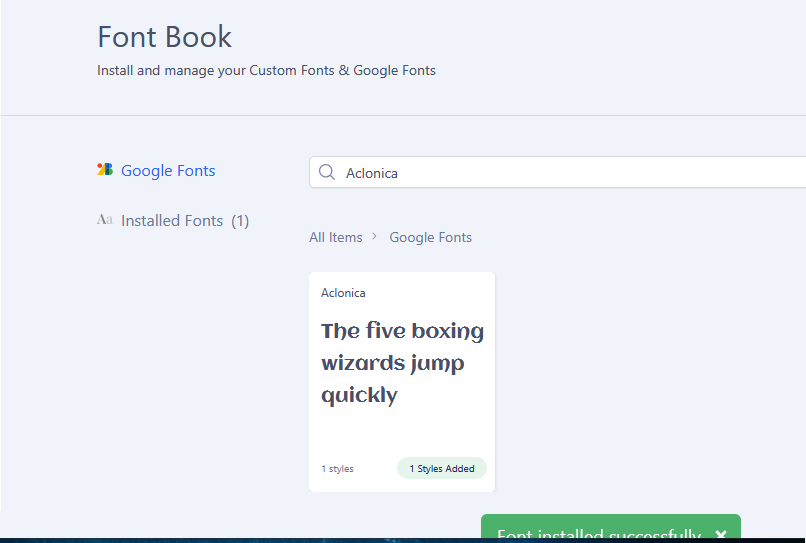Screen dimensions: 806x543
Task: Go to All Items breadcrumb
Action: [x=335, y=237]
